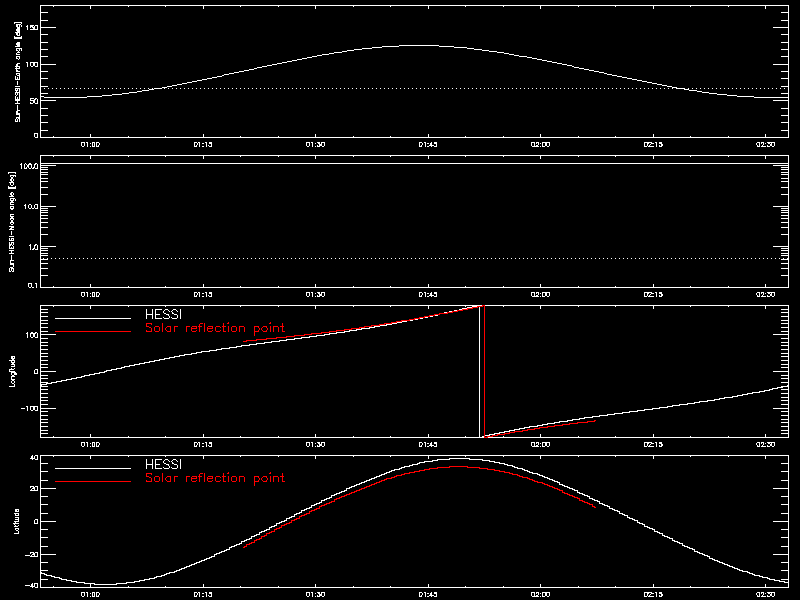This screenshot has height=600, width=800.
Task: Click "02:30" time label under Latitude plot
Action: tap(766, 594)
